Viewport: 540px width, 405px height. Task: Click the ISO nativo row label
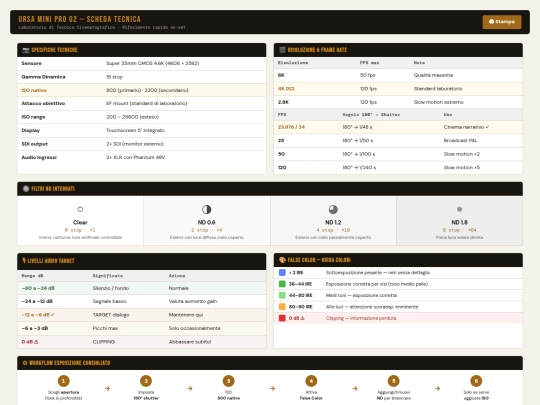point(34,90)
